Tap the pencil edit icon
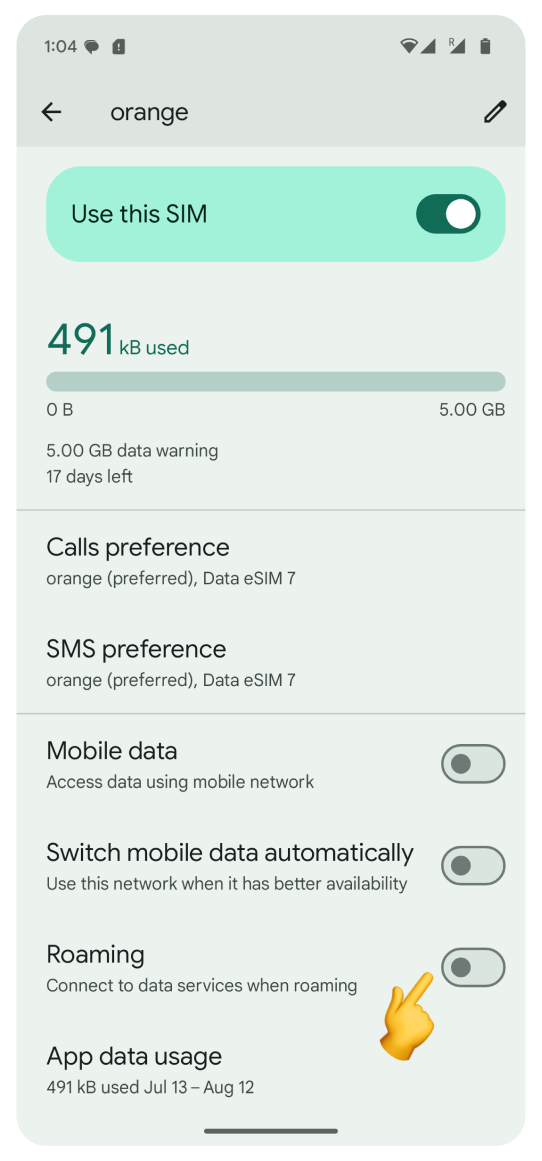The width and height of the screenshot is (542, 1161). tap(495, 112)
